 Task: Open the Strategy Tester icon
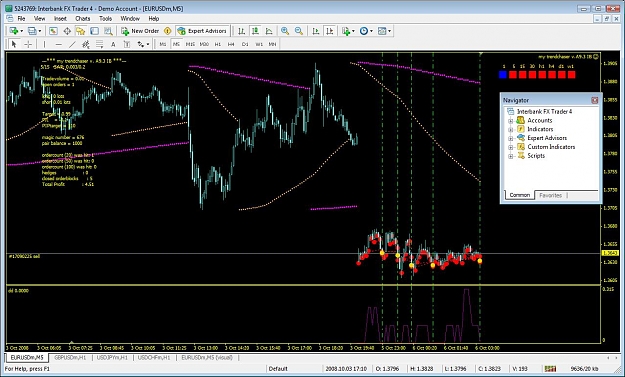coord(108,31)
